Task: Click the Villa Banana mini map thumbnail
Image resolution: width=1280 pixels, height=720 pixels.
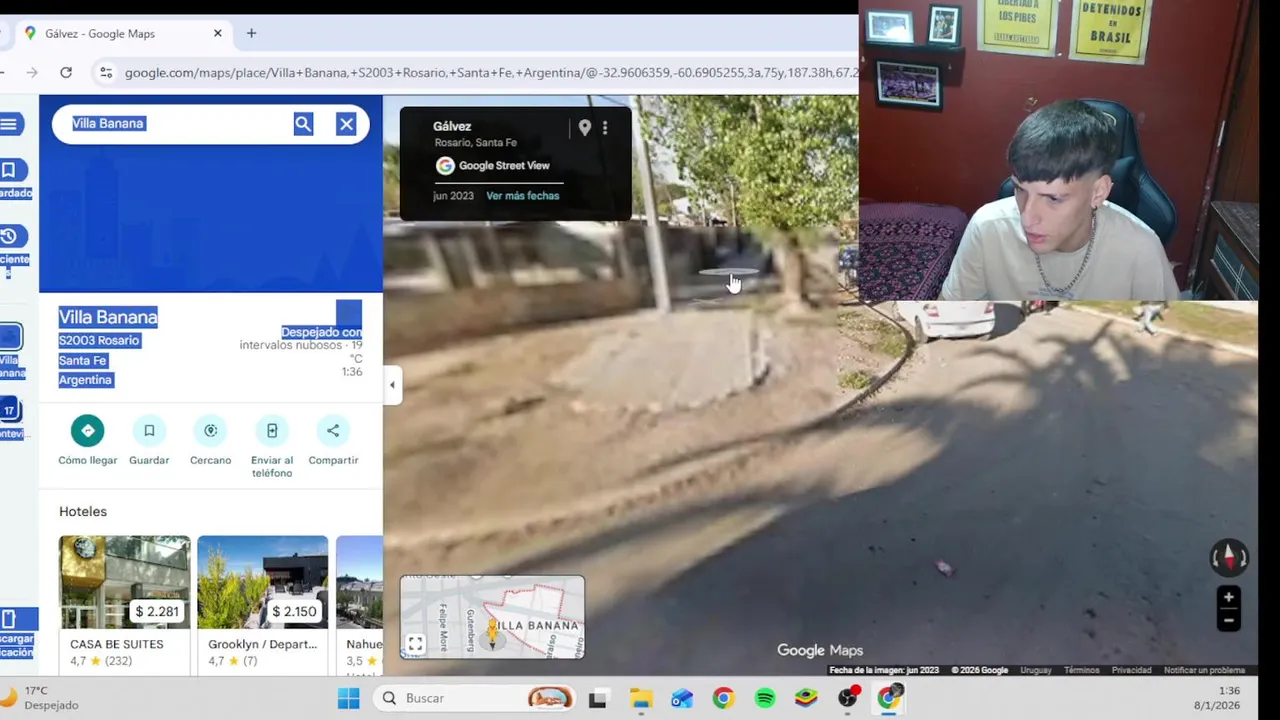Action: click(492, 617)
